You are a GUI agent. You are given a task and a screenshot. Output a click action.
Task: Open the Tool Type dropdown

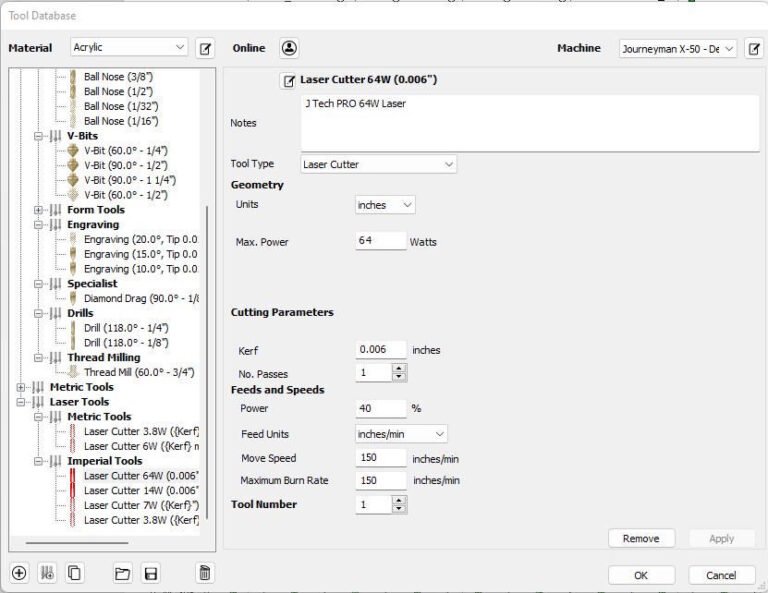click(x=378, y=163)
